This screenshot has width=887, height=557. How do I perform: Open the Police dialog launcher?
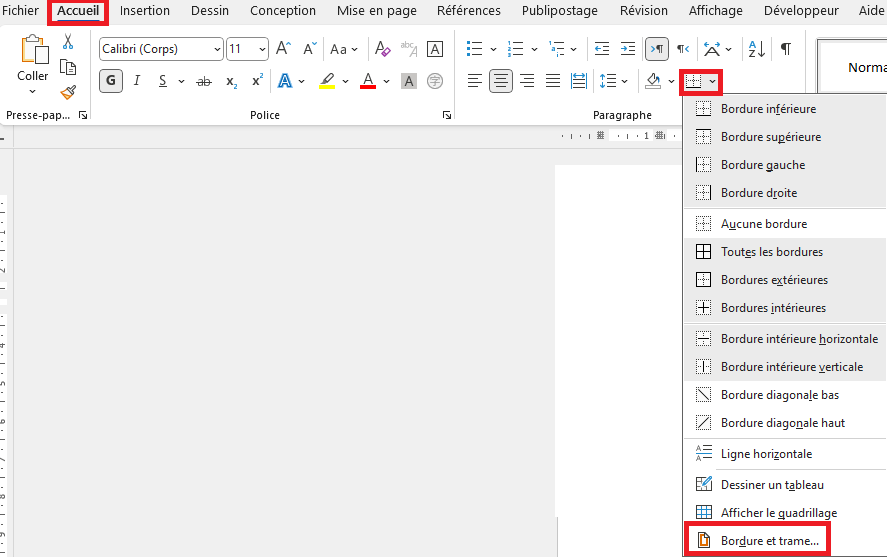[447, 115]
